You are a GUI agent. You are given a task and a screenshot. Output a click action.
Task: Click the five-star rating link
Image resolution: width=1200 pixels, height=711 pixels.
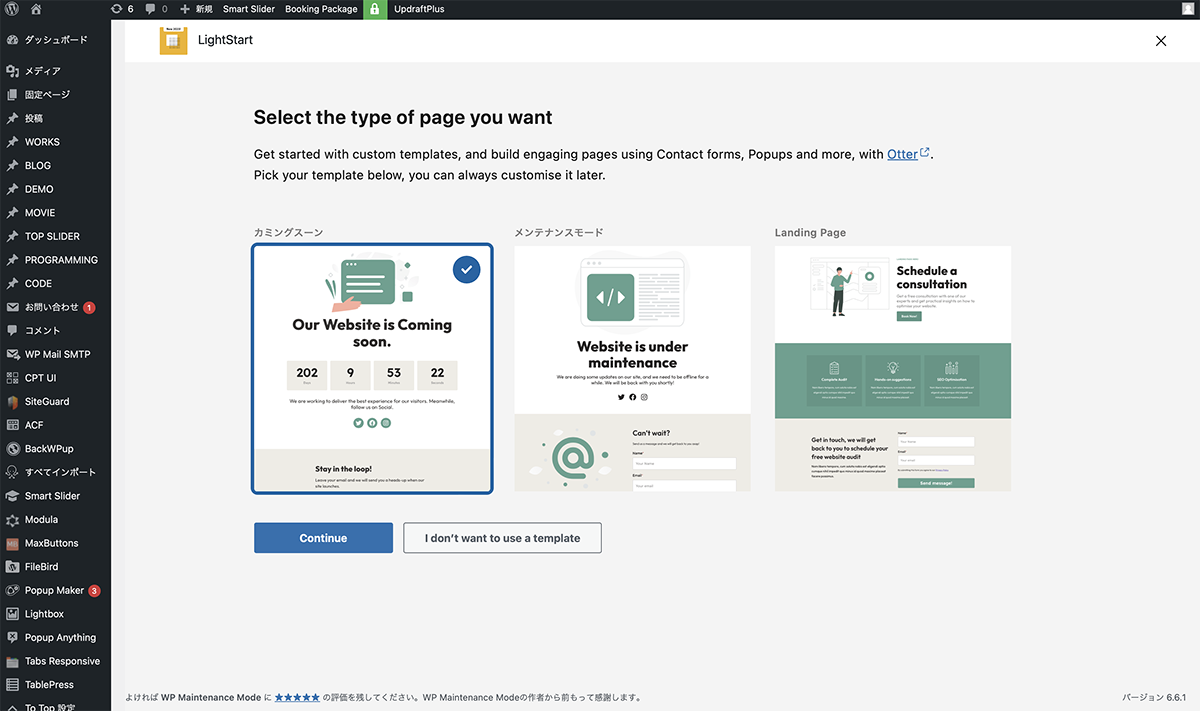coord(297,697)
